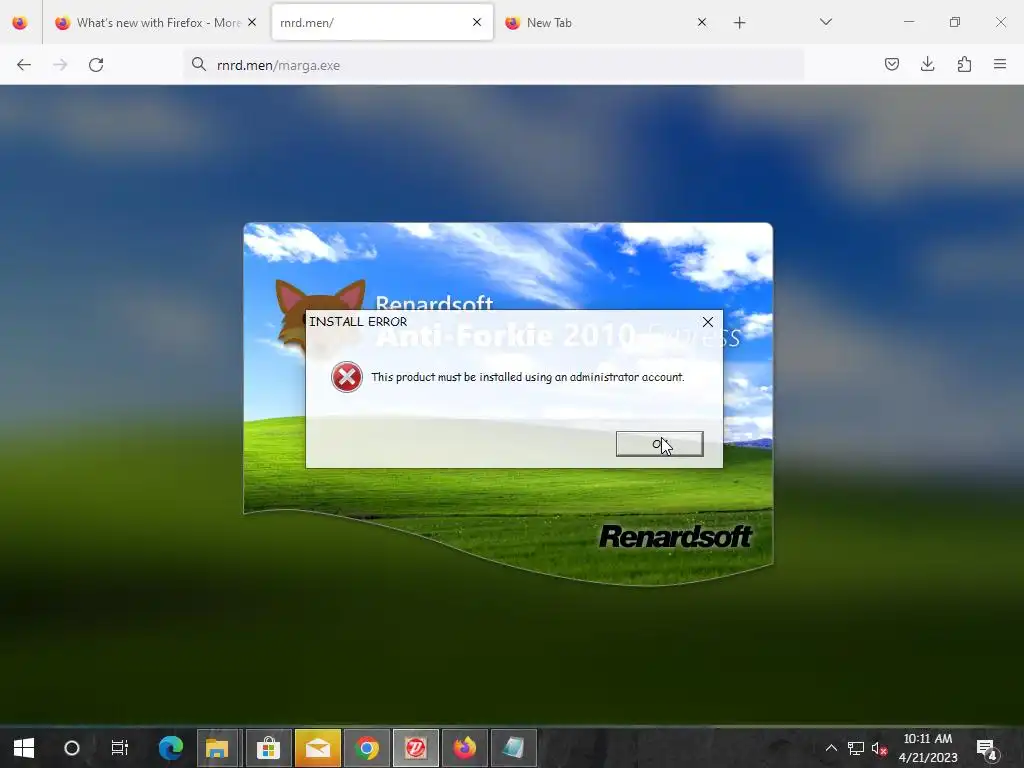Click the Renardsoft logo on splash screen

(675, 537)
